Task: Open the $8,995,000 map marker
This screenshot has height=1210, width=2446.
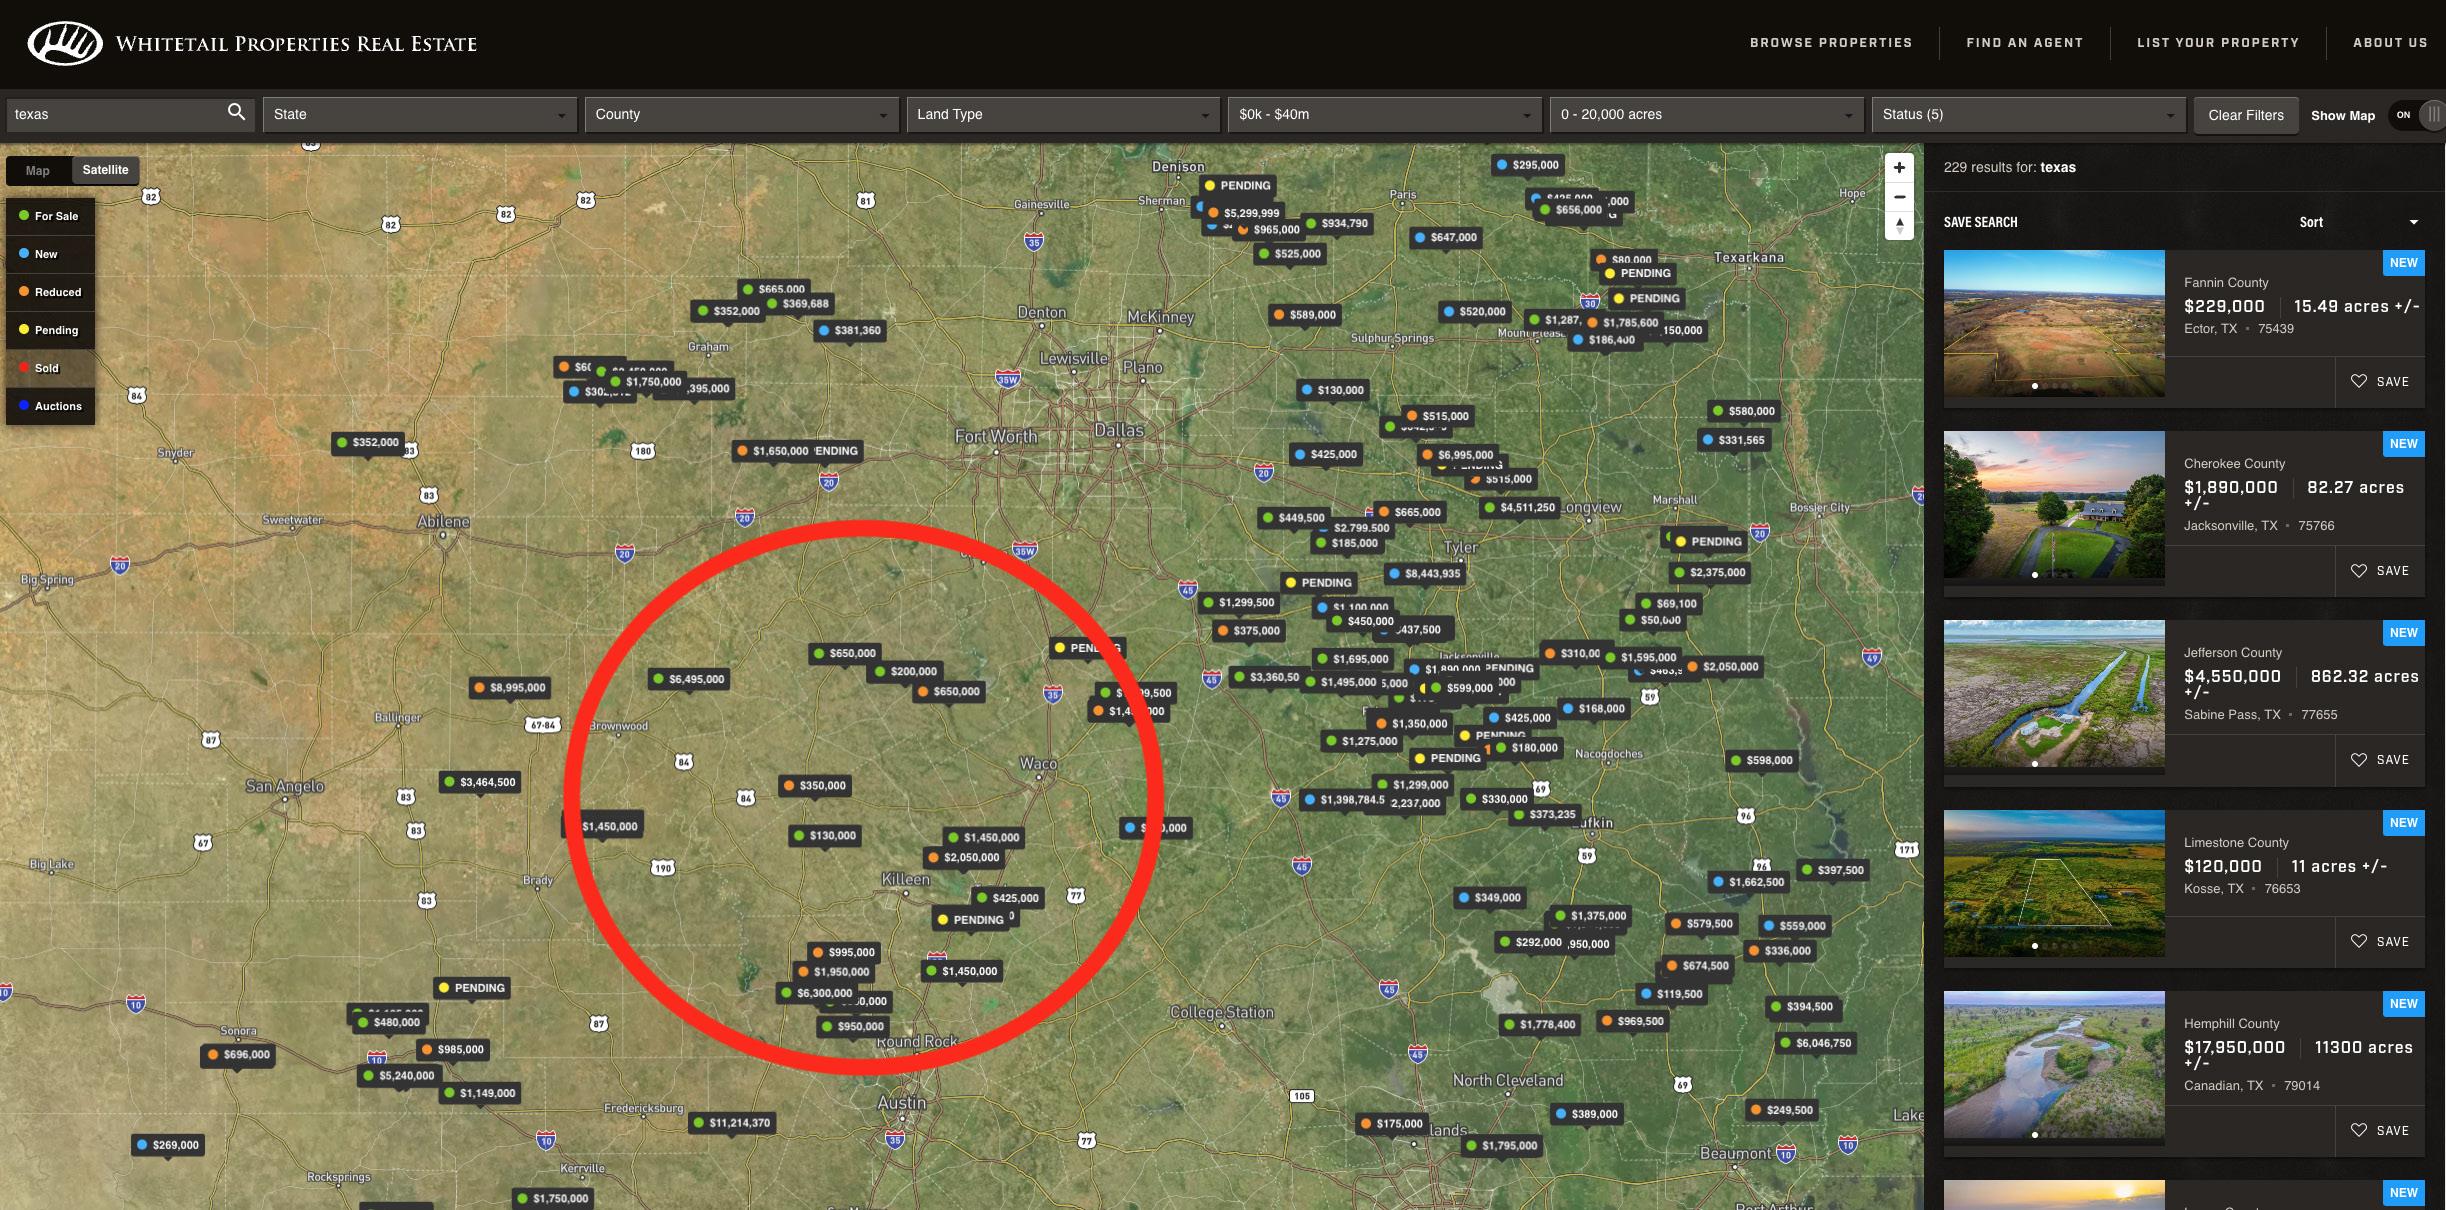Action: coord(510,687)
